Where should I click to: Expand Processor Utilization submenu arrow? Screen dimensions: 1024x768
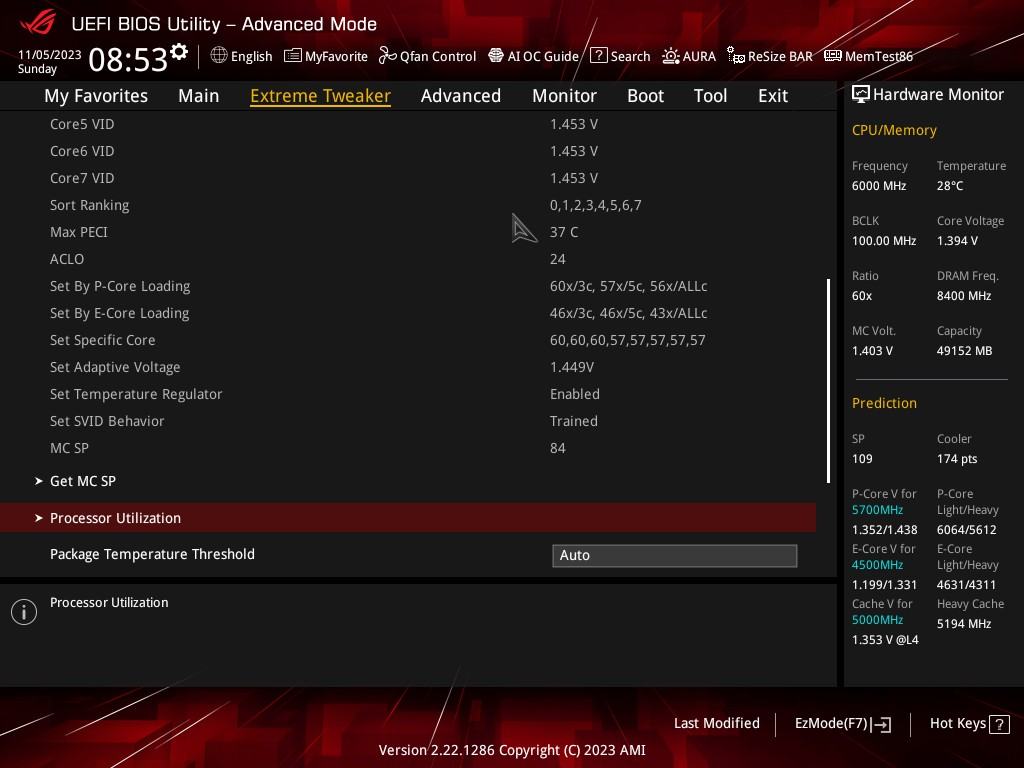(x=39, y=518)
